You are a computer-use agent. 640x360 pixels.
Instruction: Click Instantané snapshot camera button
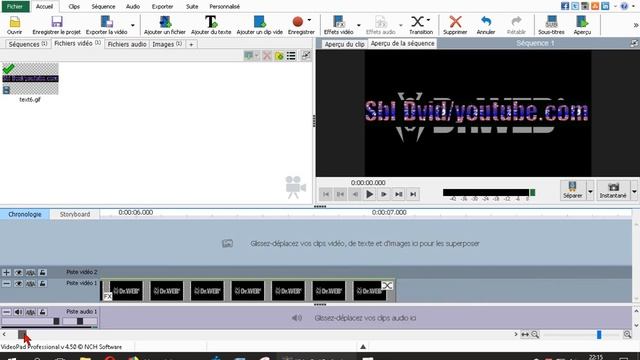tap(613, 190)
